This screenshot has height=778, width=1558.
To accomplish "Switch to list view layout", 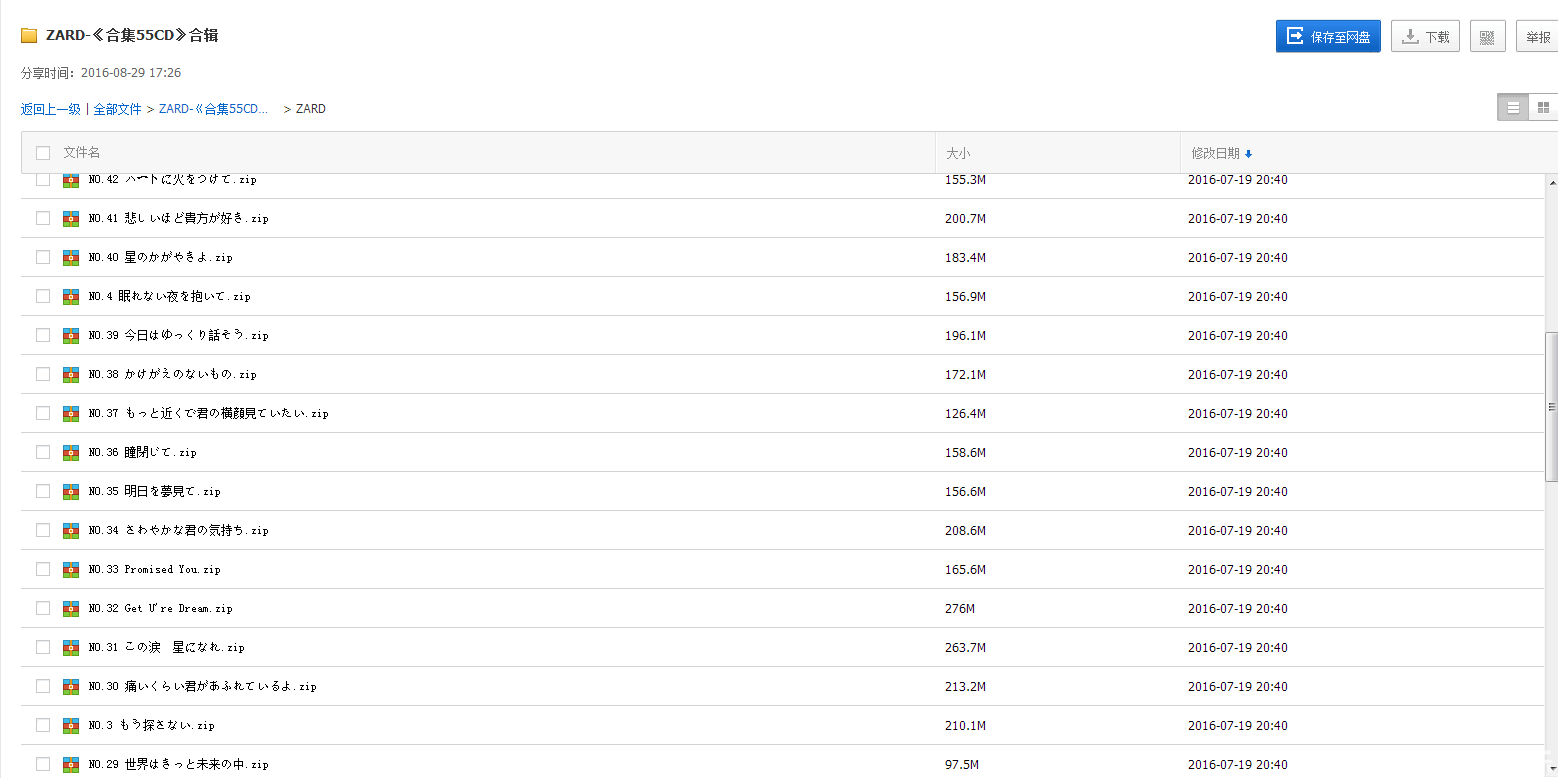I will click(1513, 107).
